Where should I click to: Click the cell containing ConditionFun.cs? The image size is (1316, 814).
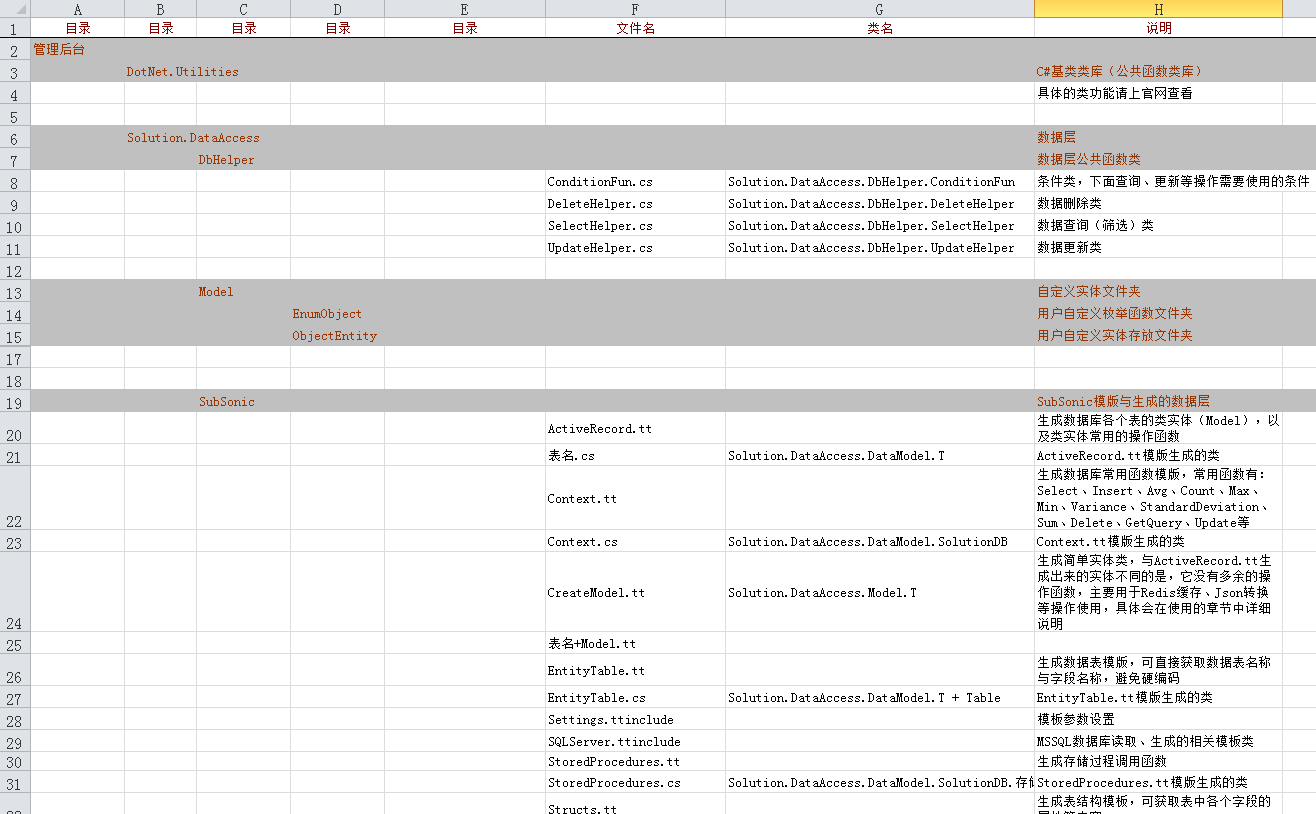tap(600, 182)
